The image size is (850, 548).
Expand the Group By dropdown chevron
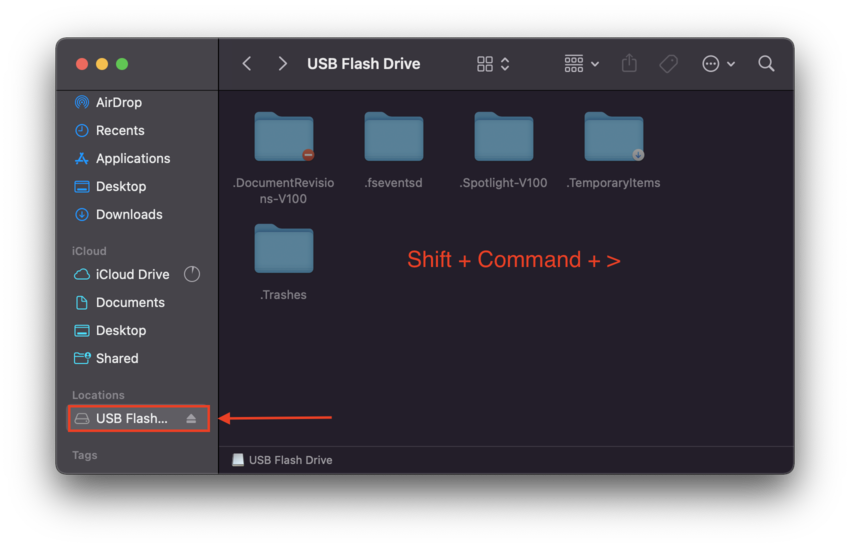pos(595,64)
